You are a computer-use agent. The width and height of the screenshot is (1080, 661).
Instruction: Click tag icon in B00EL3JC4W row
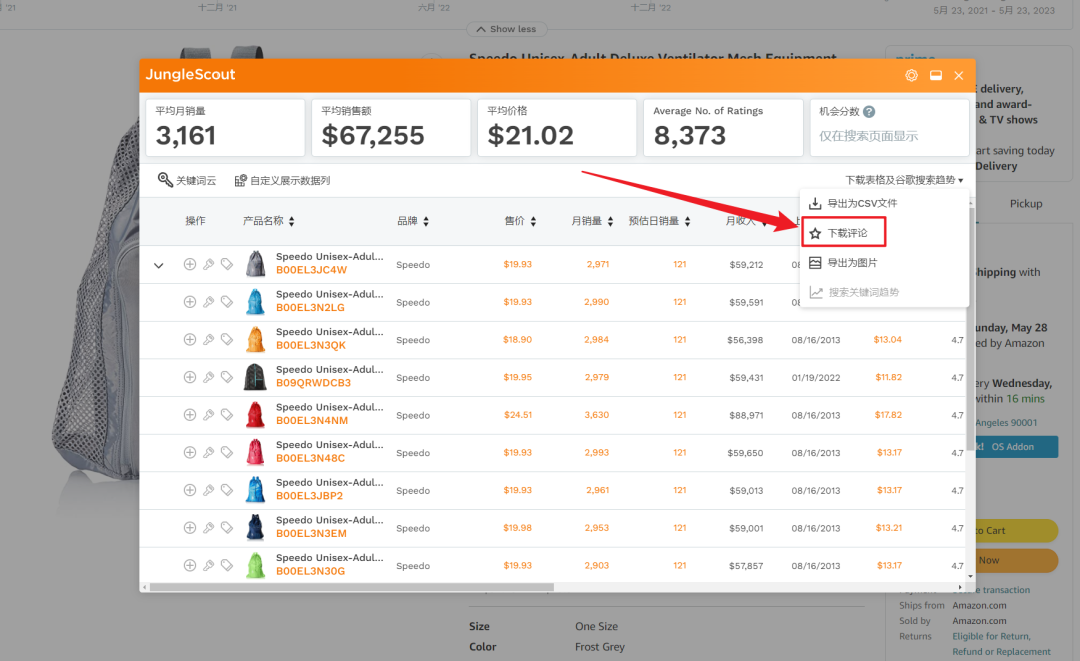(227, 264)
